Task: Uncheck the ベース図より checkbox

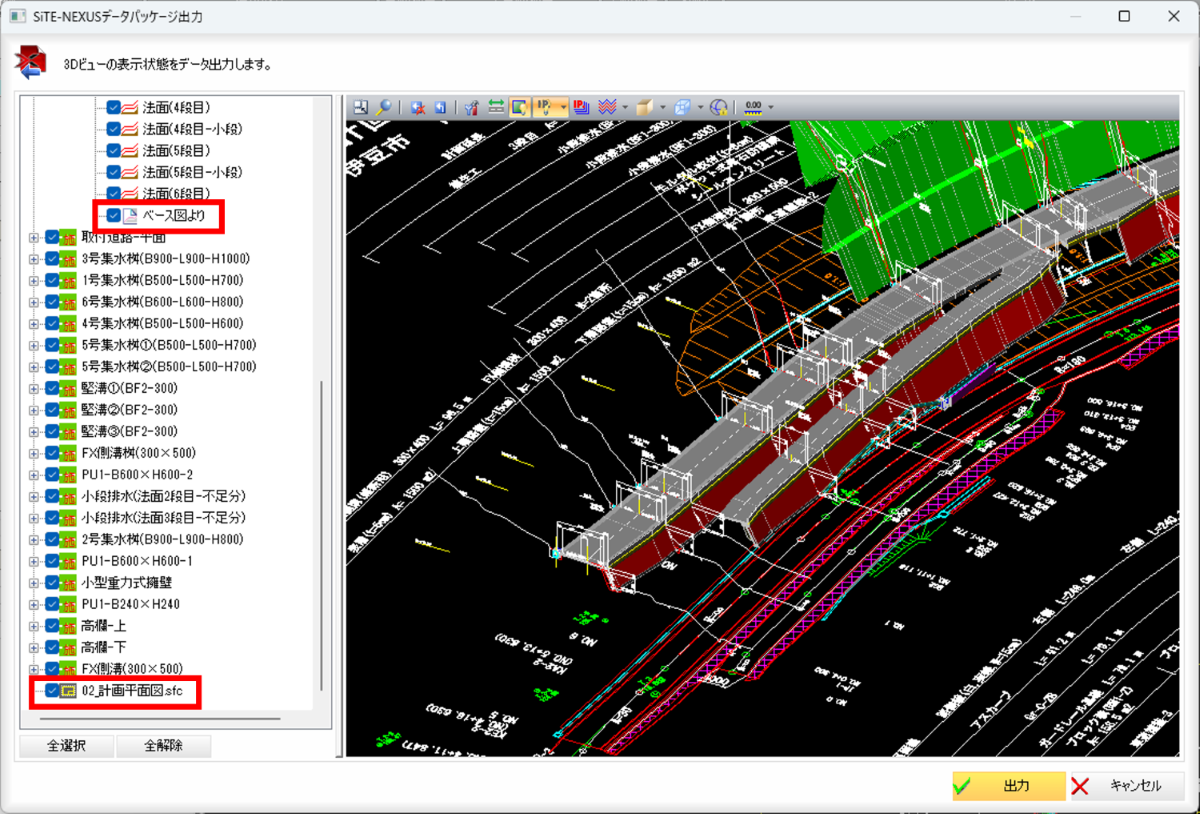Action: tap(114, 215)
